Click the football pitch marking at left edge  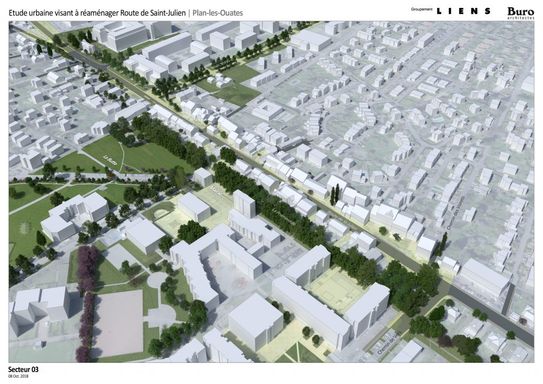[25, 228]
